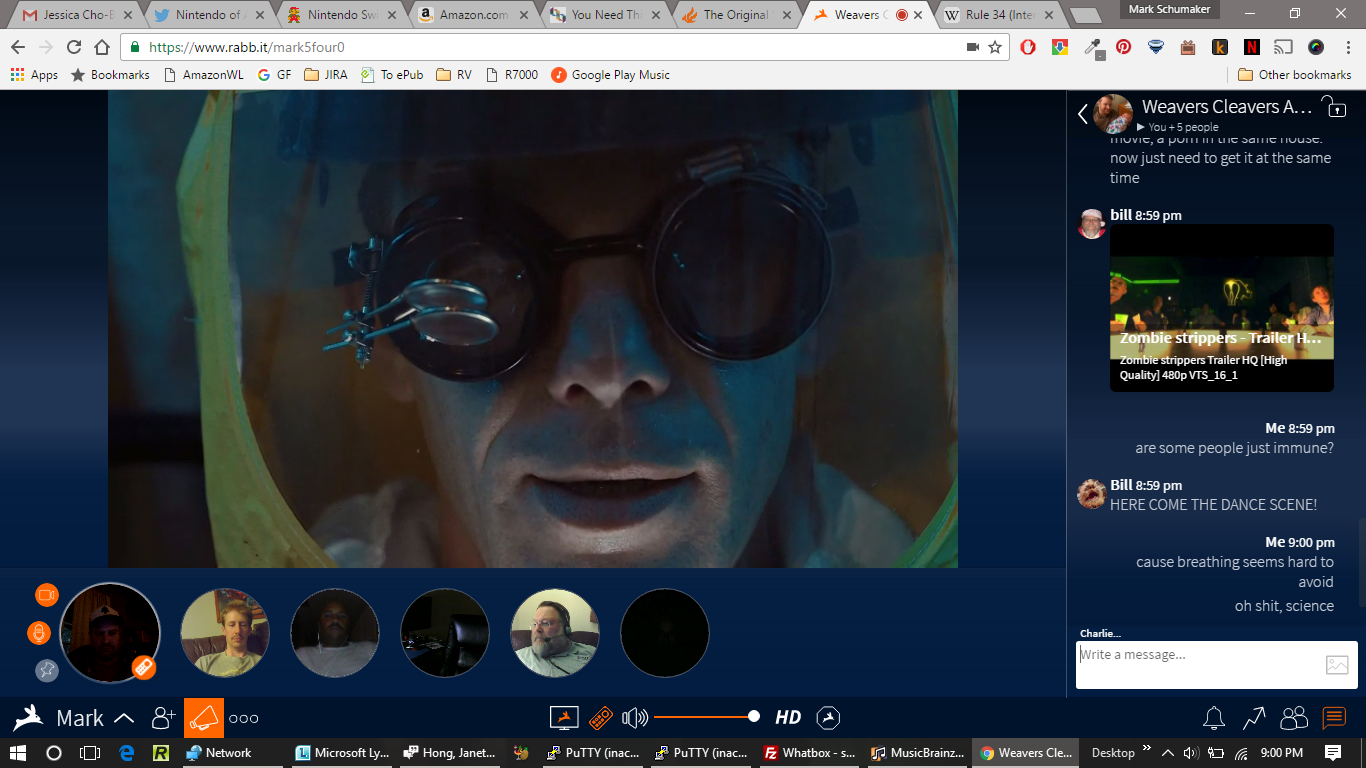The width and height of the screenshot is (1366, 768).
Task: Toggle the orange chat panel icon
Action: pyautogui.click(x=1334, y=717)
